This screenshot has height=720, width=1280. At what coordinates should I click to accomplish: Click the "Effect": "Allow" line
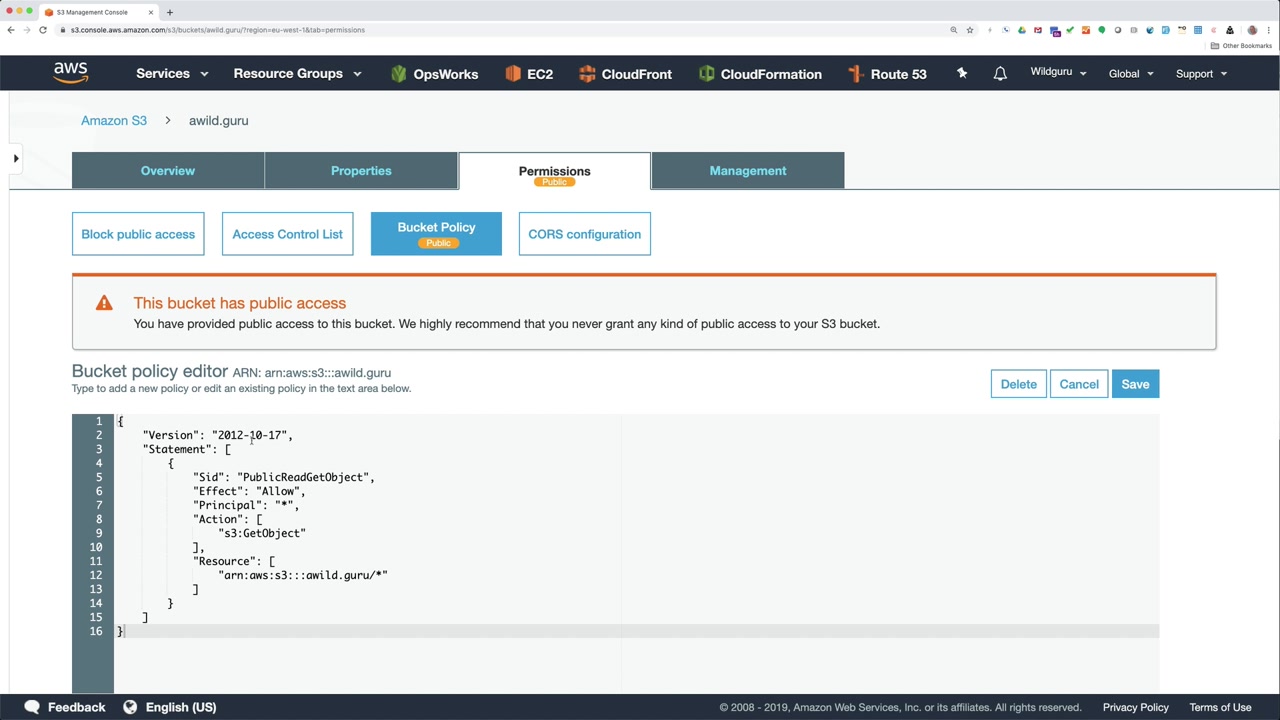249,491
